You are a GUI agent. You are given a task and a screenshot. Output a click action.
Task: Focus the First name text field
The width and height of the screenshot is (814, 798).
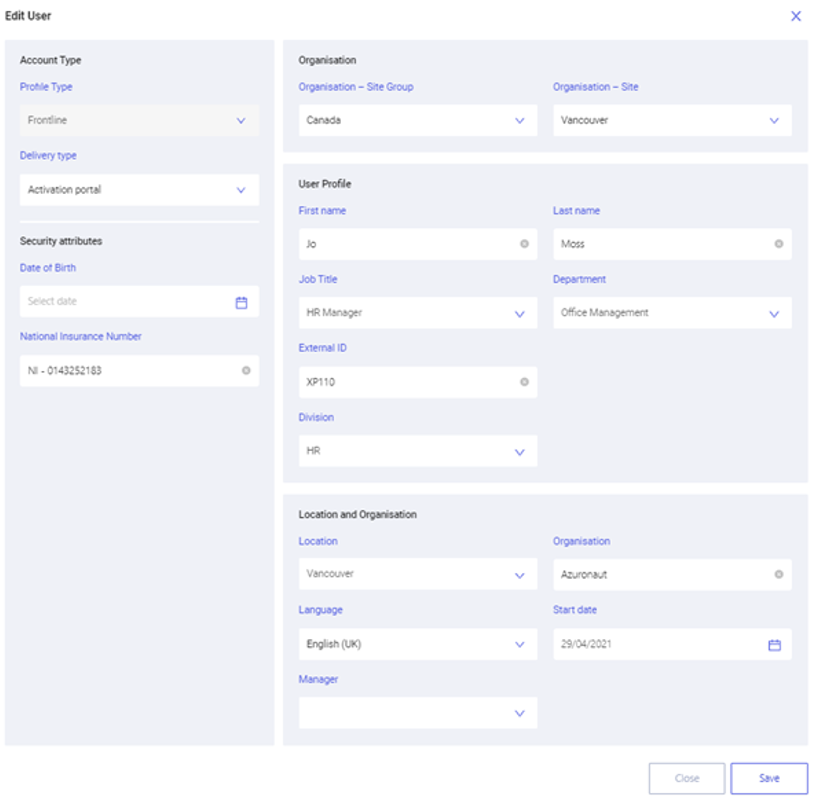[x=410, y=244]
